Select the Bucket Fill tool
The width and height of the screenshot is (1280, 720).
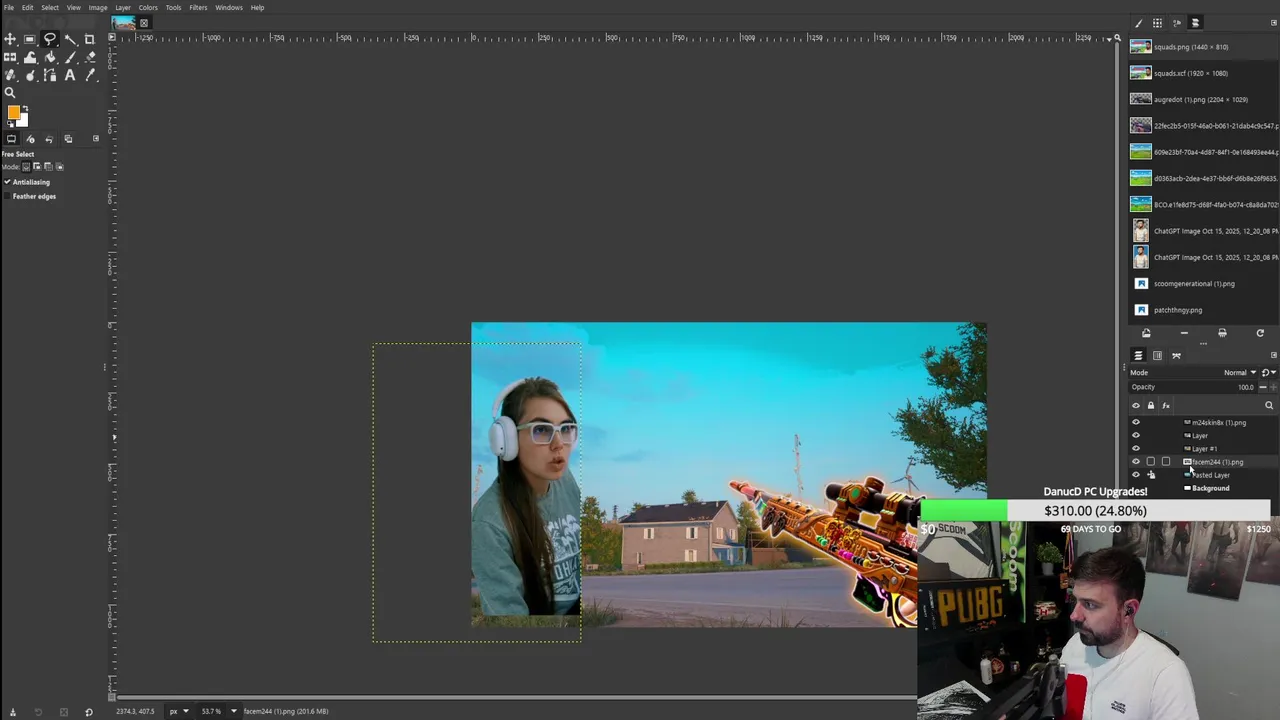(x=50, y=57)
